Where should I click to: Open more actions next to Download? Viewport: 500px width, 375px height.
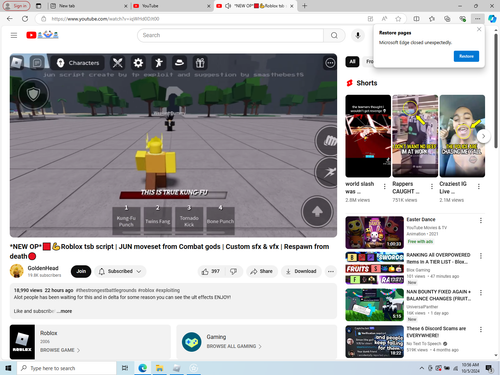pos(330,271)
